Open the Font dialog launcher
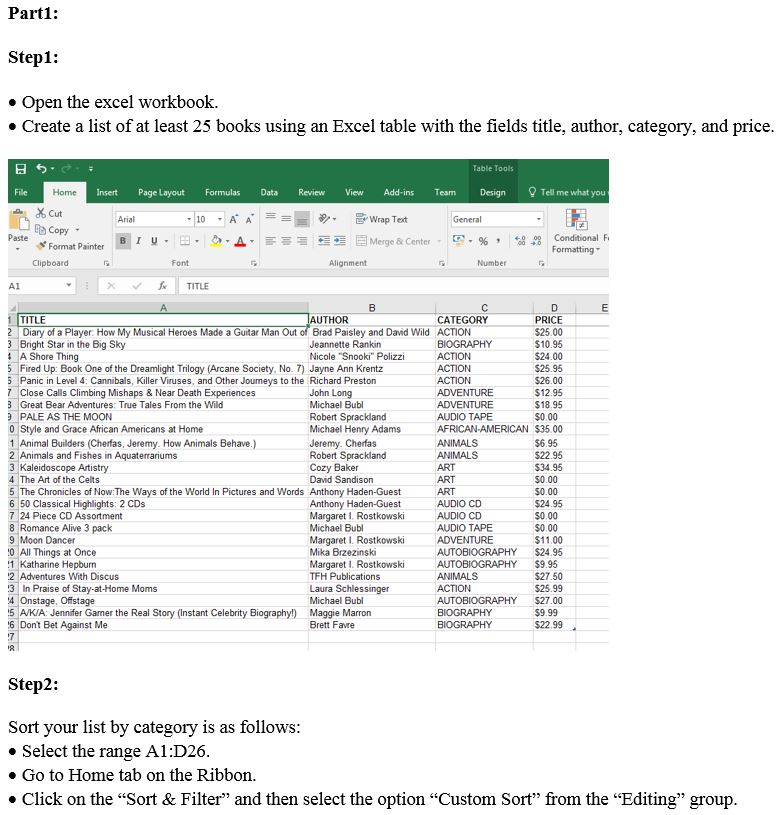The width and height of the screenshot is (779, 815). tap(254, 264)
